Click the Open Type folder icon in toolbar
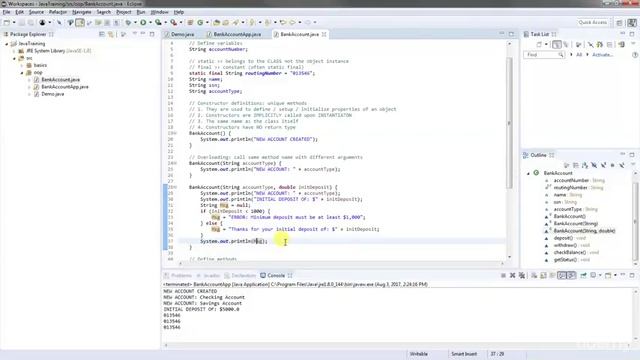This screenshot has height=360, width=640. 217,22
